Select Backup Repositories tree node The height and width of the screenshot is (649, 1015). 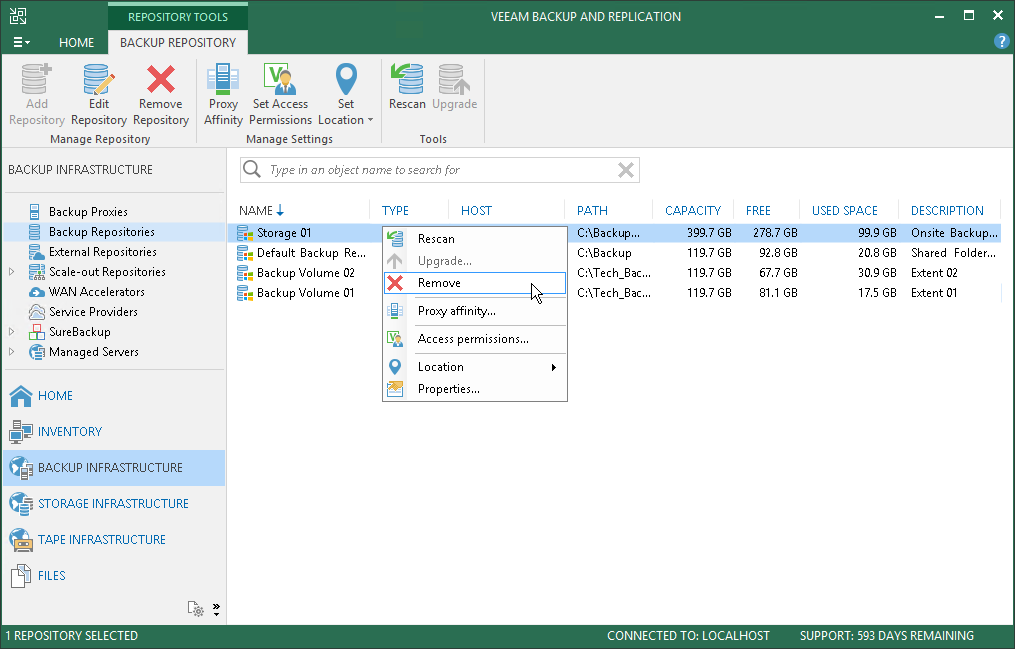102,232
